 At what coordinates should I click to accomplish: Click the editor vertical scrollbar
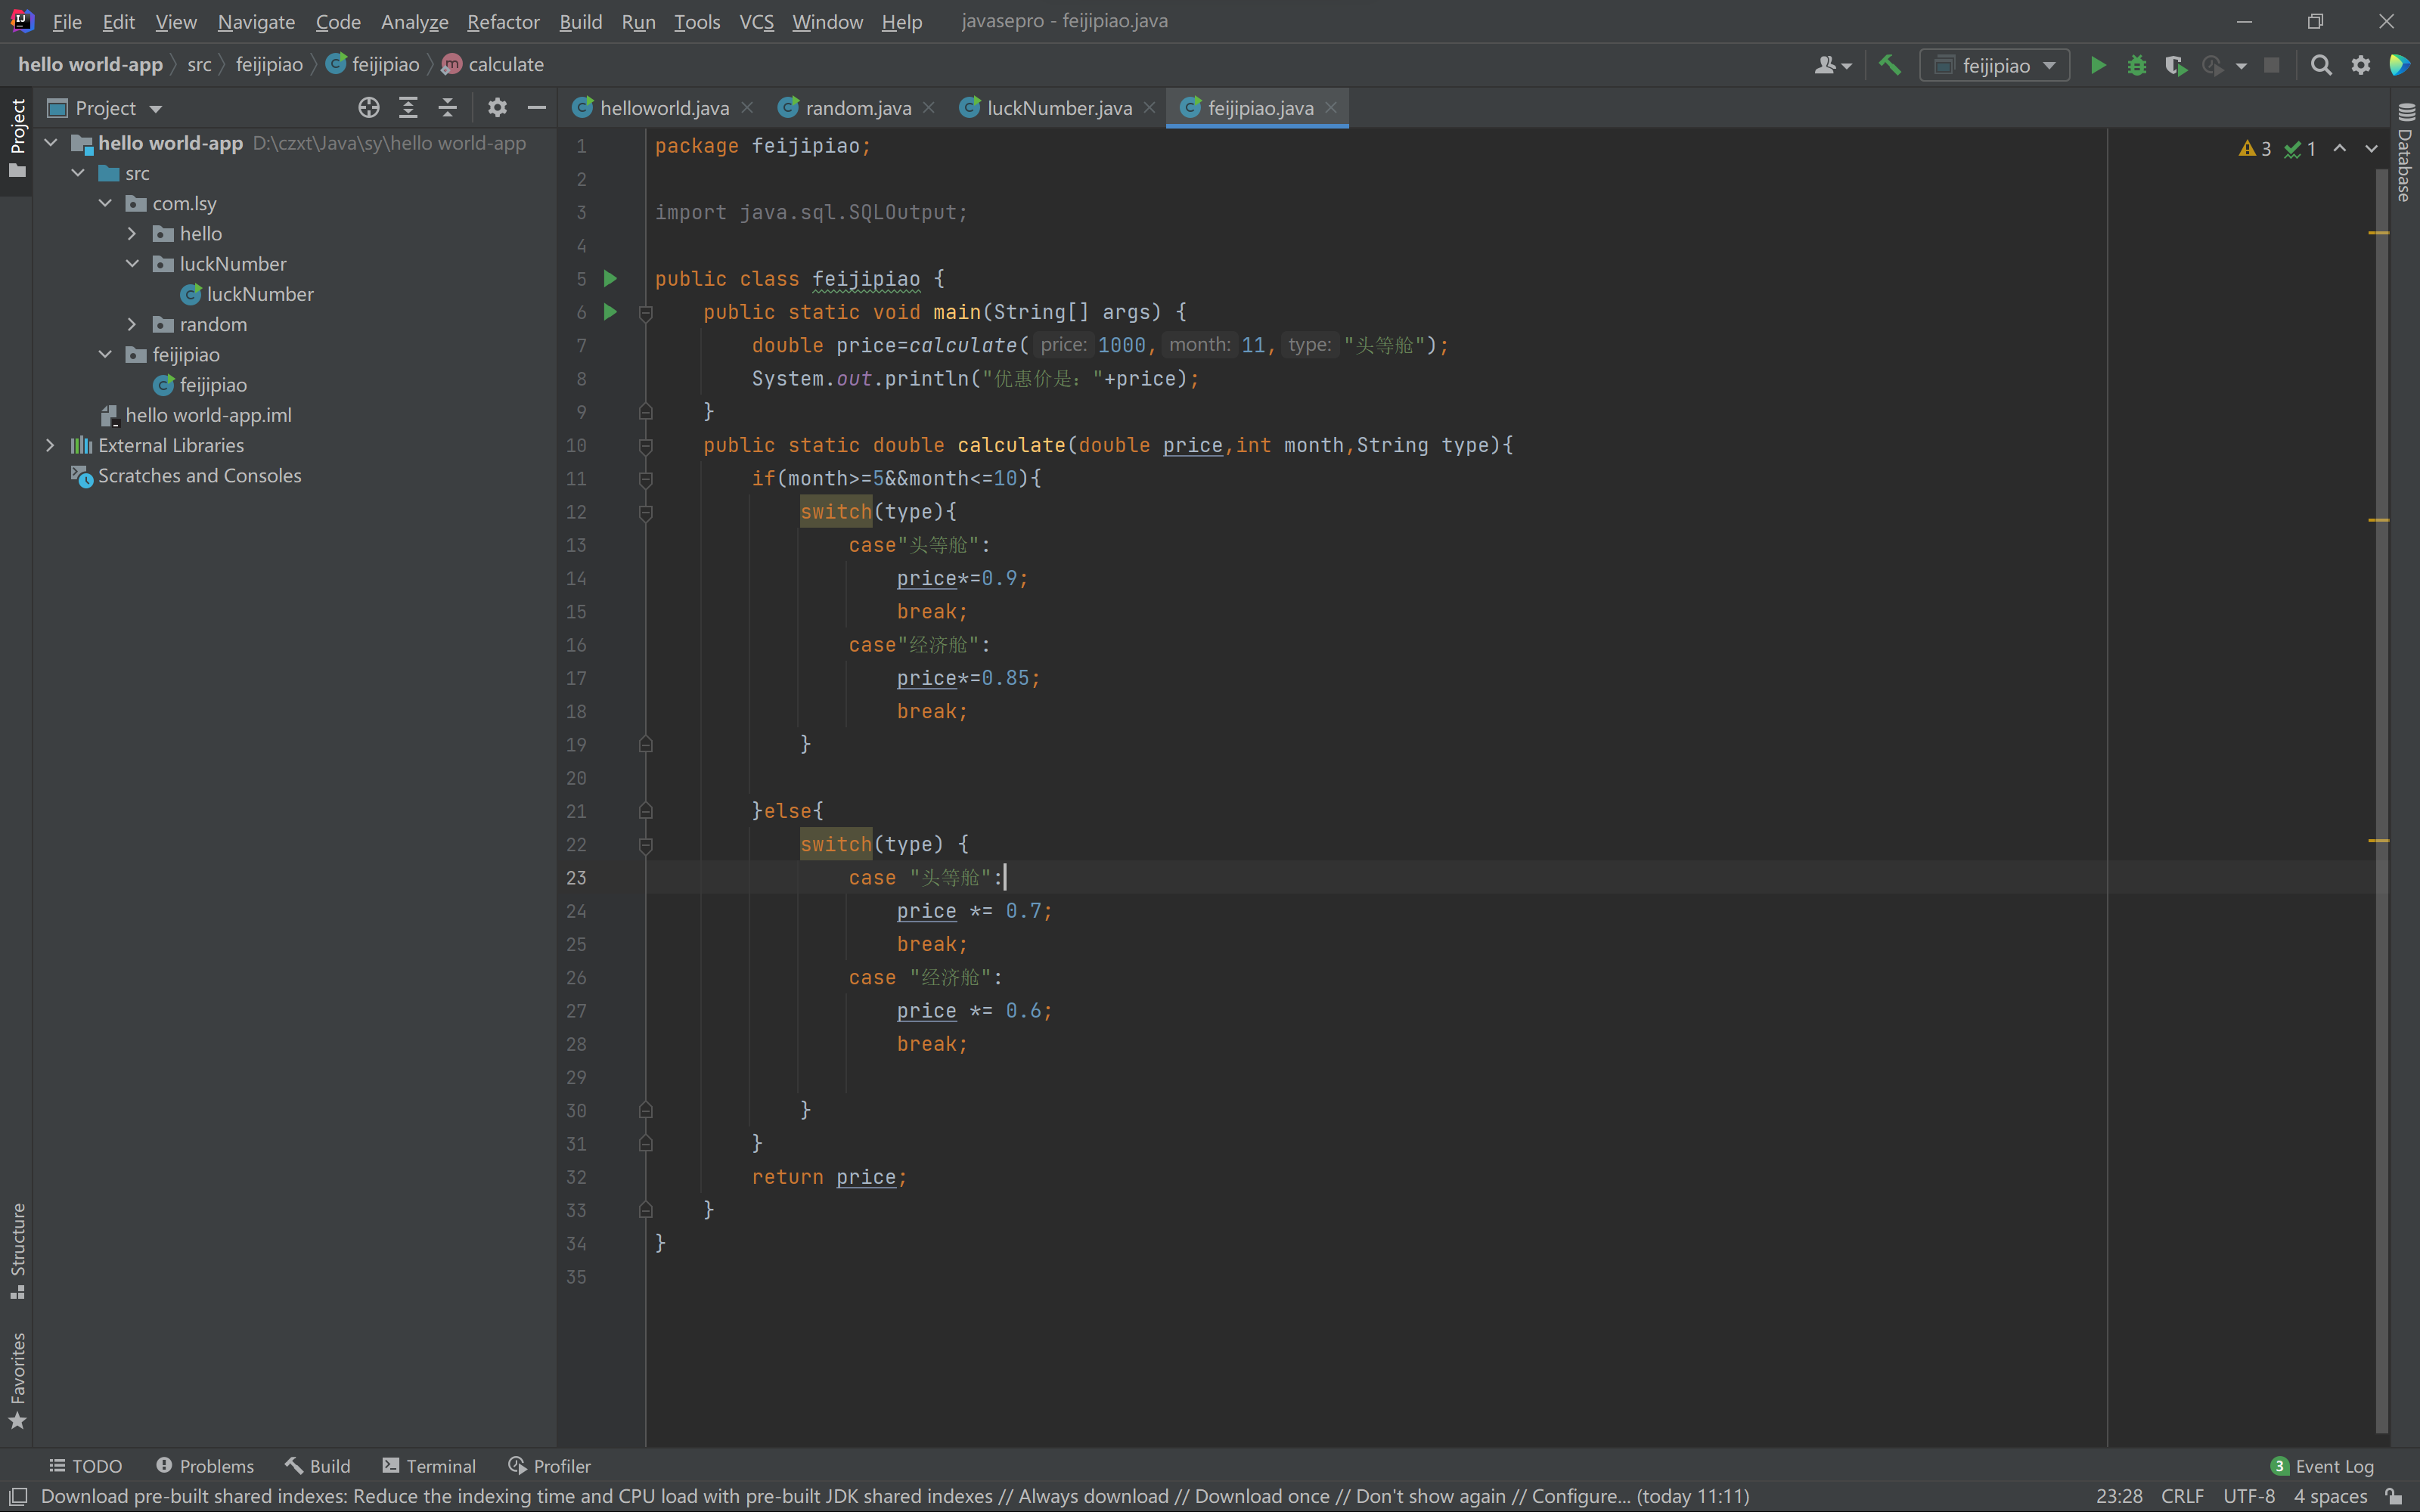coord(2381,700)
